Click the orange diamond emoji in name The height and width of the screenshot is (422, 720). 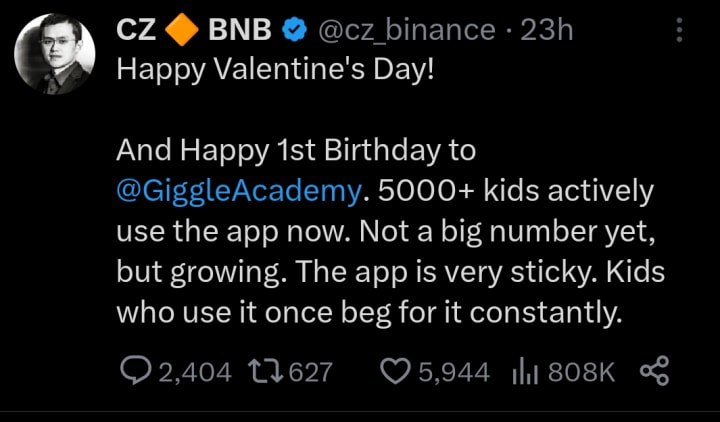pos(181,31)
